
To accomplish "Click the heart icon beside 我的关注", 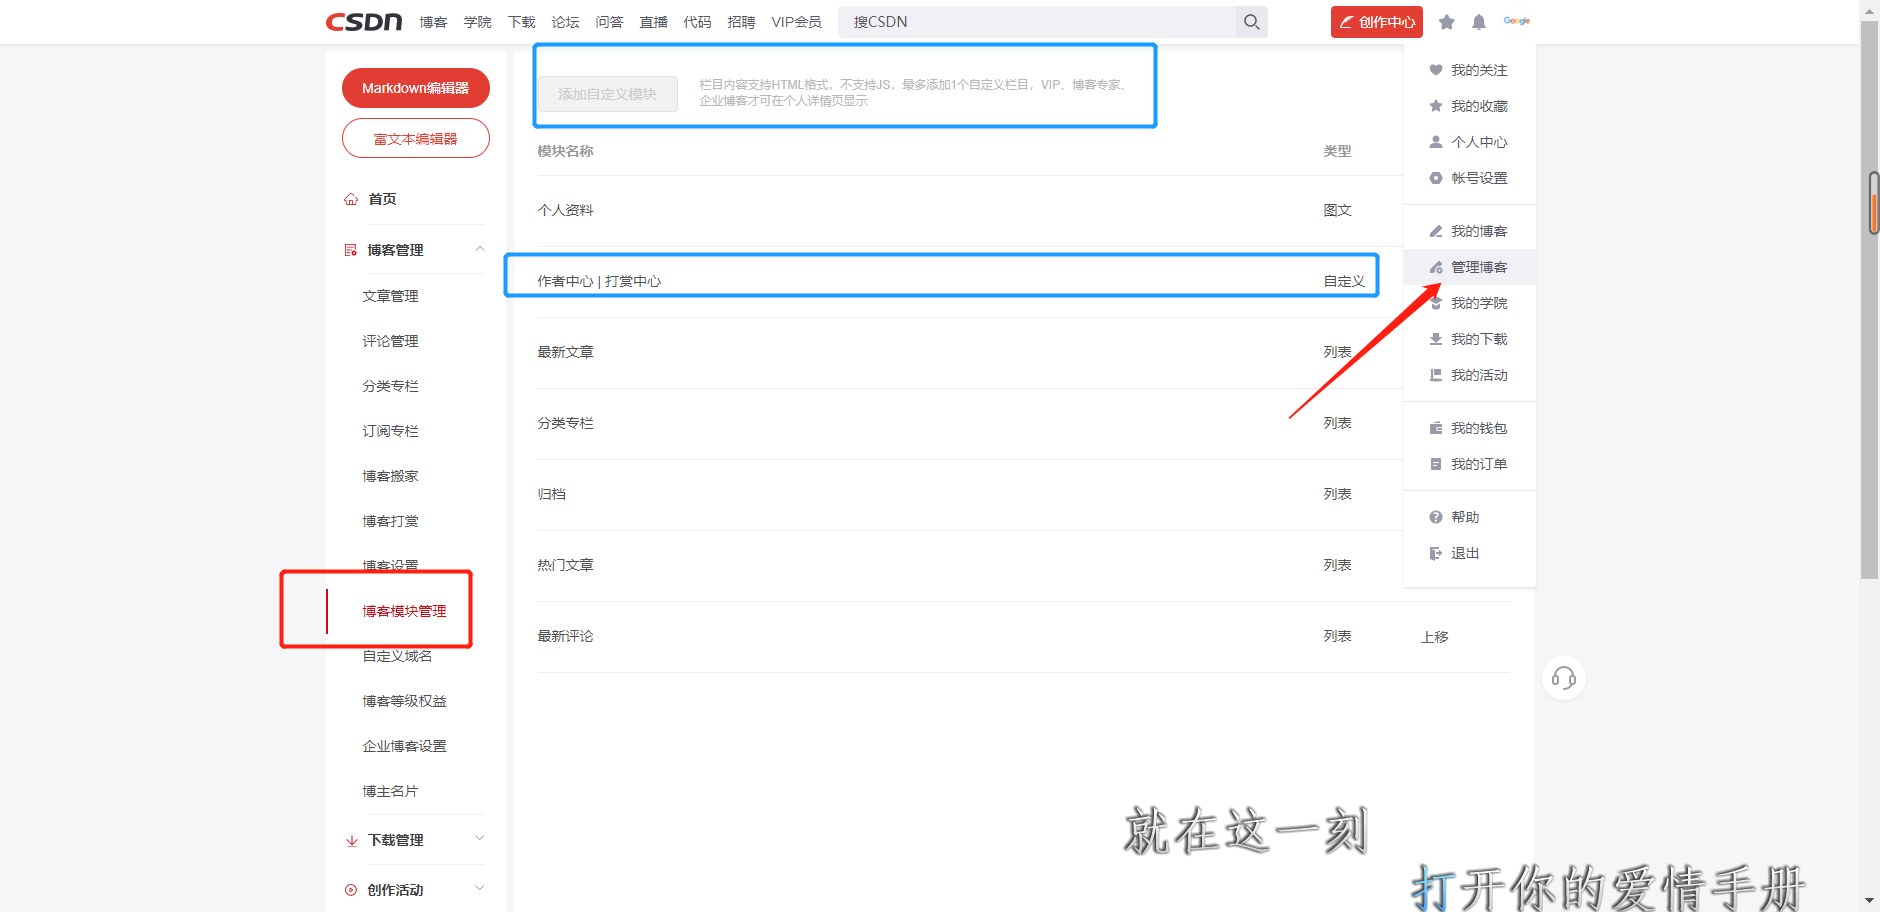I will (x=1436, y=70).
